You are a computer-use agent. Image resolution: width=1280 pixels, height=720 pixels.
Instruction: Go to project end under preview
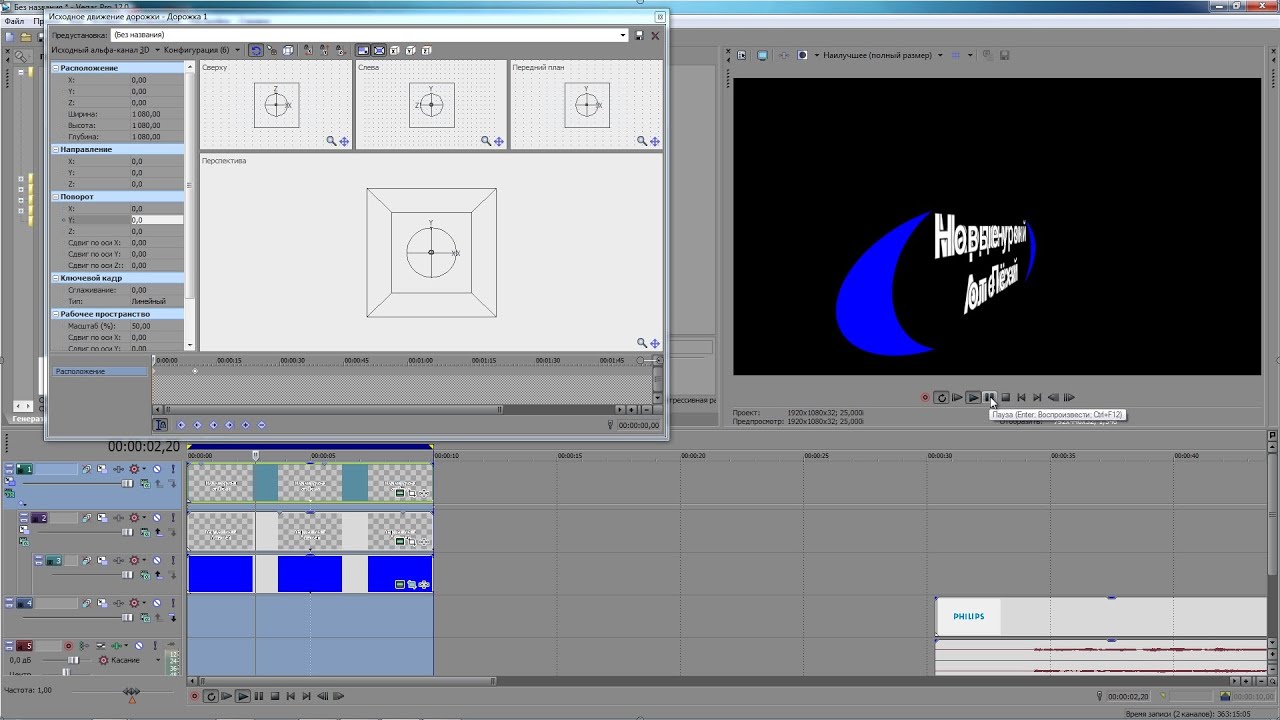pos(1037,397)
